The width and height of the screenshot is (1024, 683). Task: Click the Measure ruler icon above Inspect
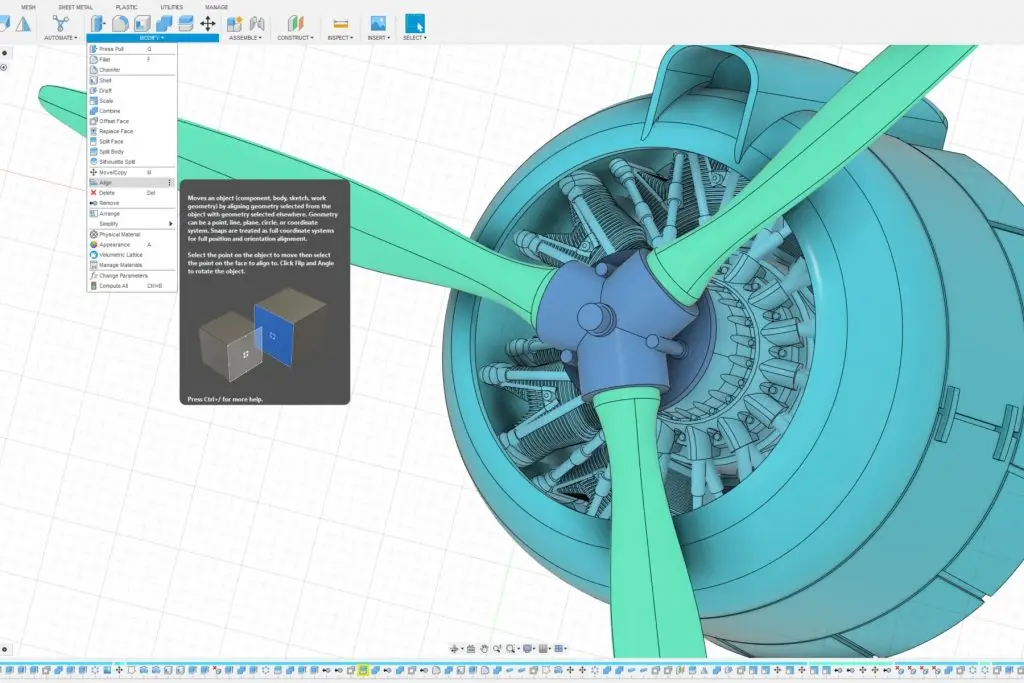(340, 23)
